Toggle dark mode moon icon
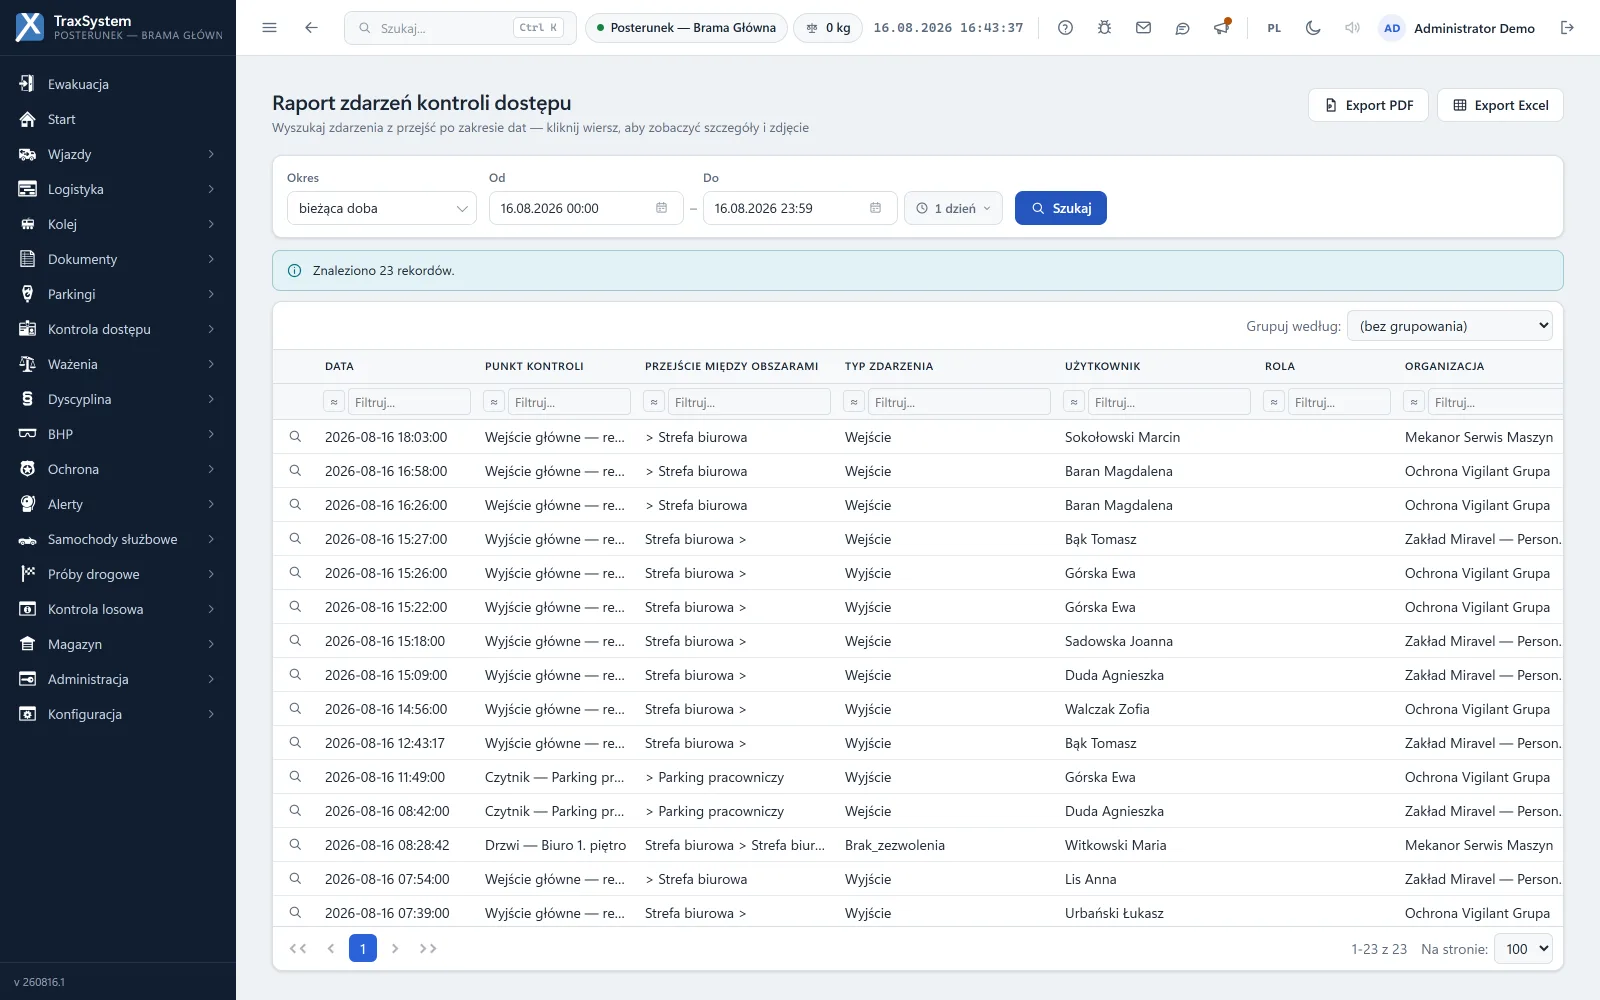Screen dimensions: 1600x1000 point(1313,28)
